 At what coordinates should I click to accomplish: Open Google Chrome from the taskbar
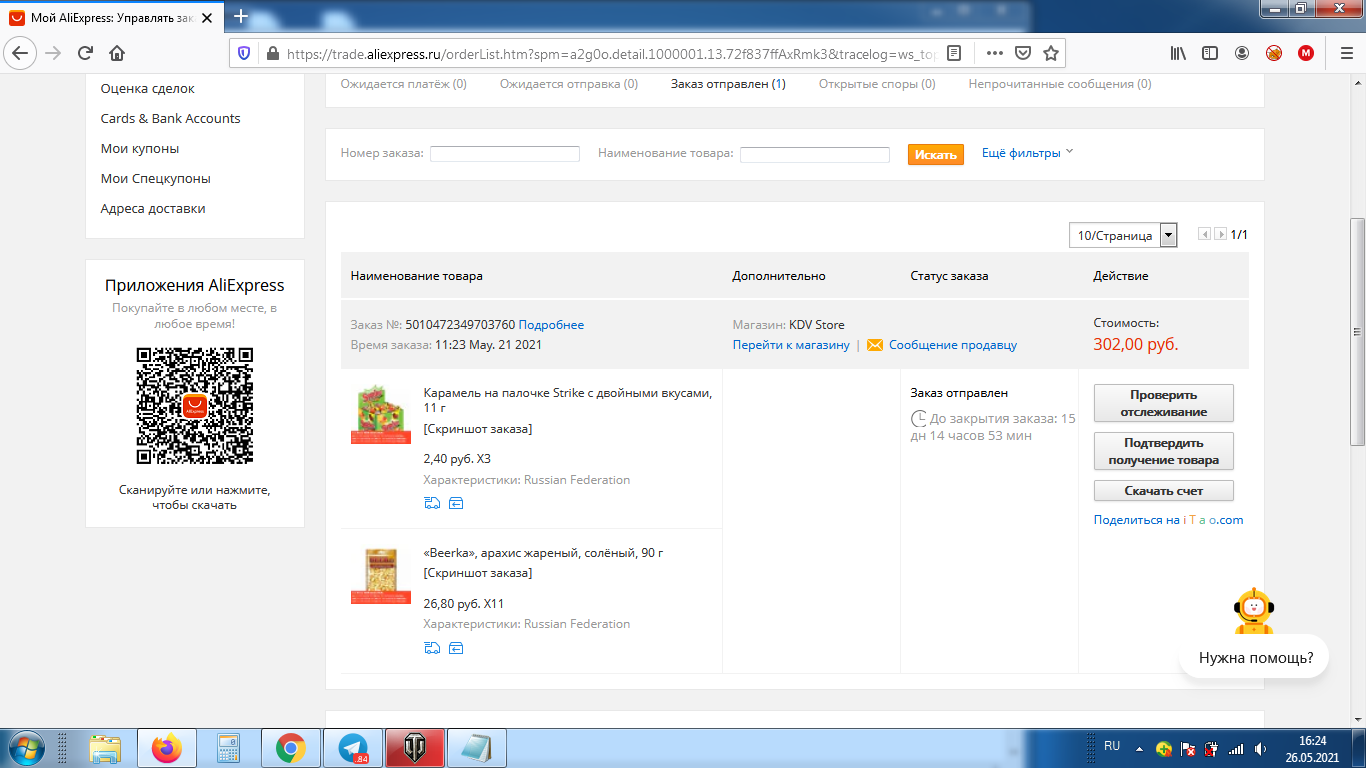pos(291,748)
